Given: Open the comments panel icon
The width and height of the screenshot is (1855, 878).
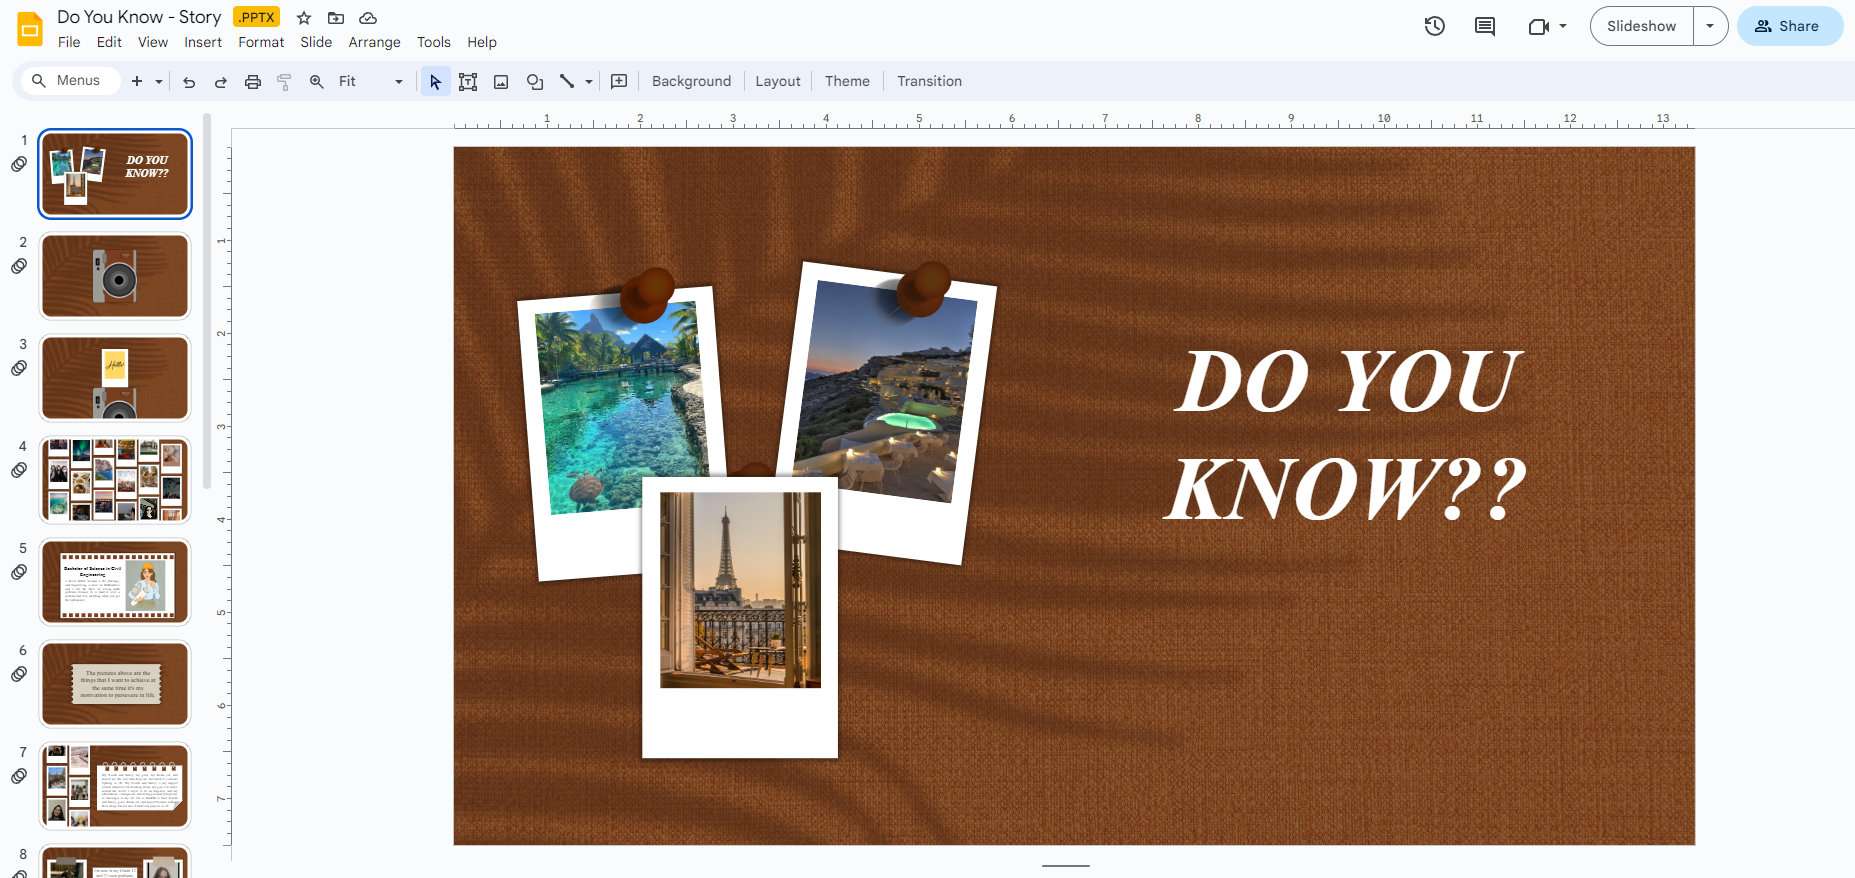Looking at the screenshot, I should (x=1485, y=26).
